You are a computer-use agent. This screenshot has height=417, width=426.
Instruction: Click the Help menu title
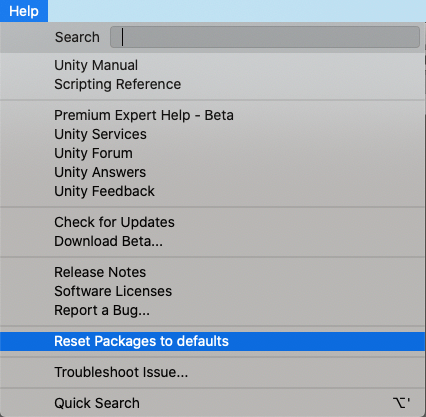point(24,11)
